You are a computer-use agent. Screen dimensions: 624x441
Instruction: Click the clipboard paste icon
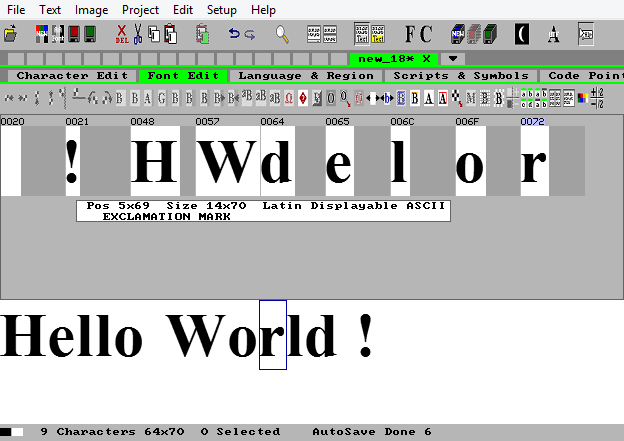coord(170,34)
